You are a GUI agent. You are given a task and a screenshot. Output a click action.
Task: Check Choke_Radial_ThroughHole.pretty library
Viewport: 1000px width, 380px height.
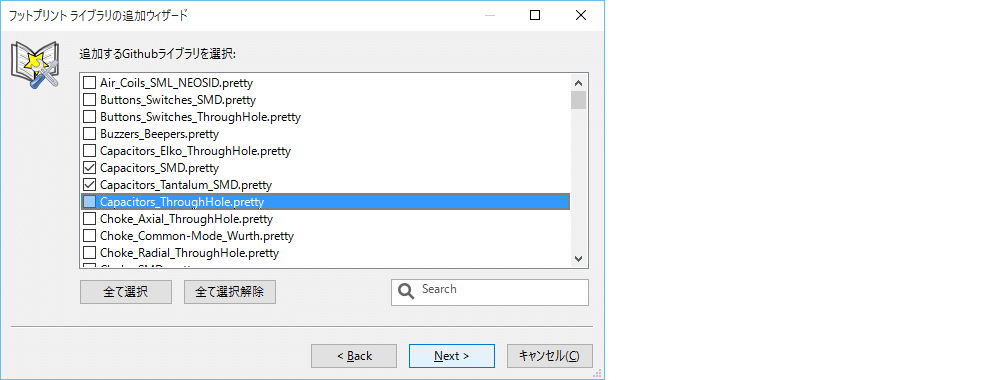coord(90,253)
